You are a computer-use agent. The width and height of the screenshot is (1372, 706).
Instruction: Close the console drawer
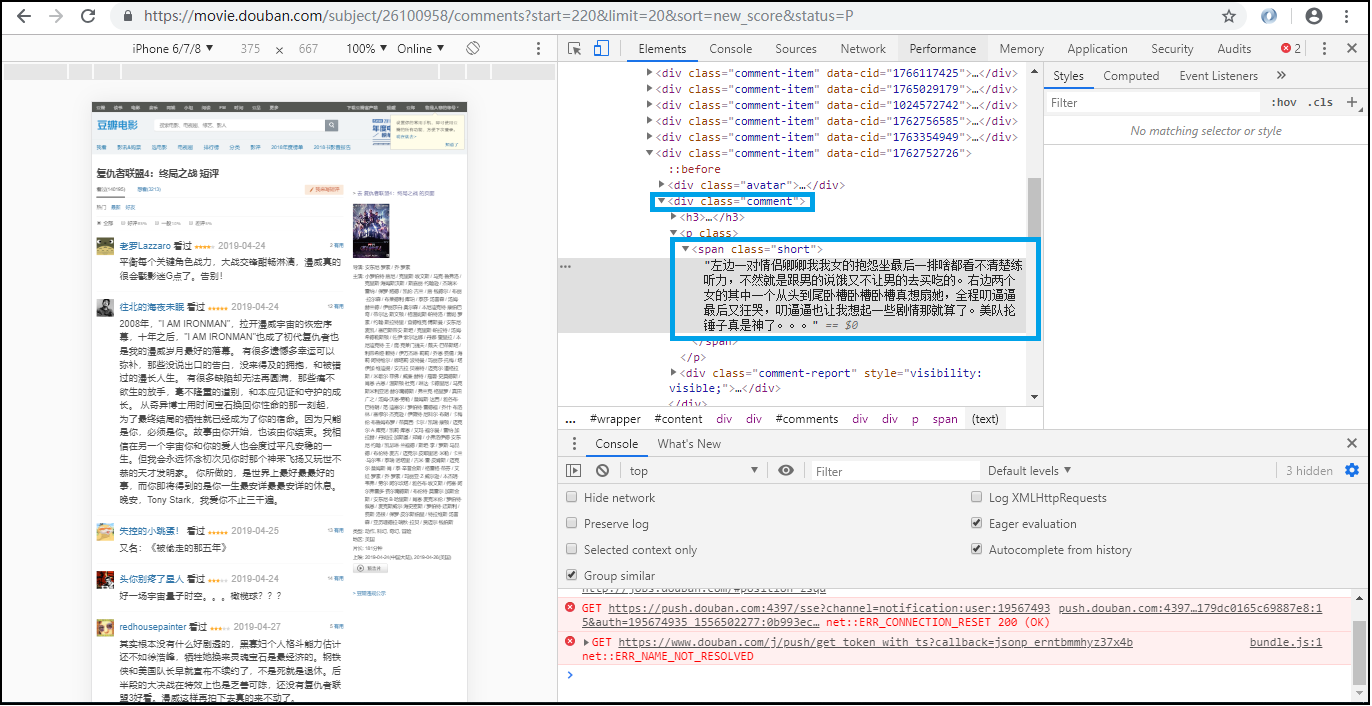(1352, 443)
